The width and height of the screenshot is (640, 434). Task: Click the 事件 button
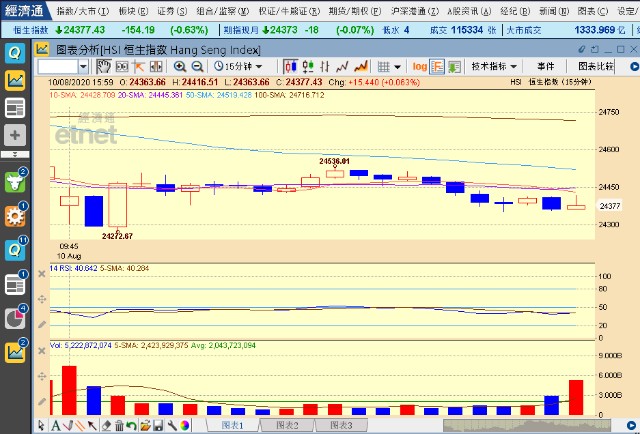pyautogui.click(x=545, y=66)
